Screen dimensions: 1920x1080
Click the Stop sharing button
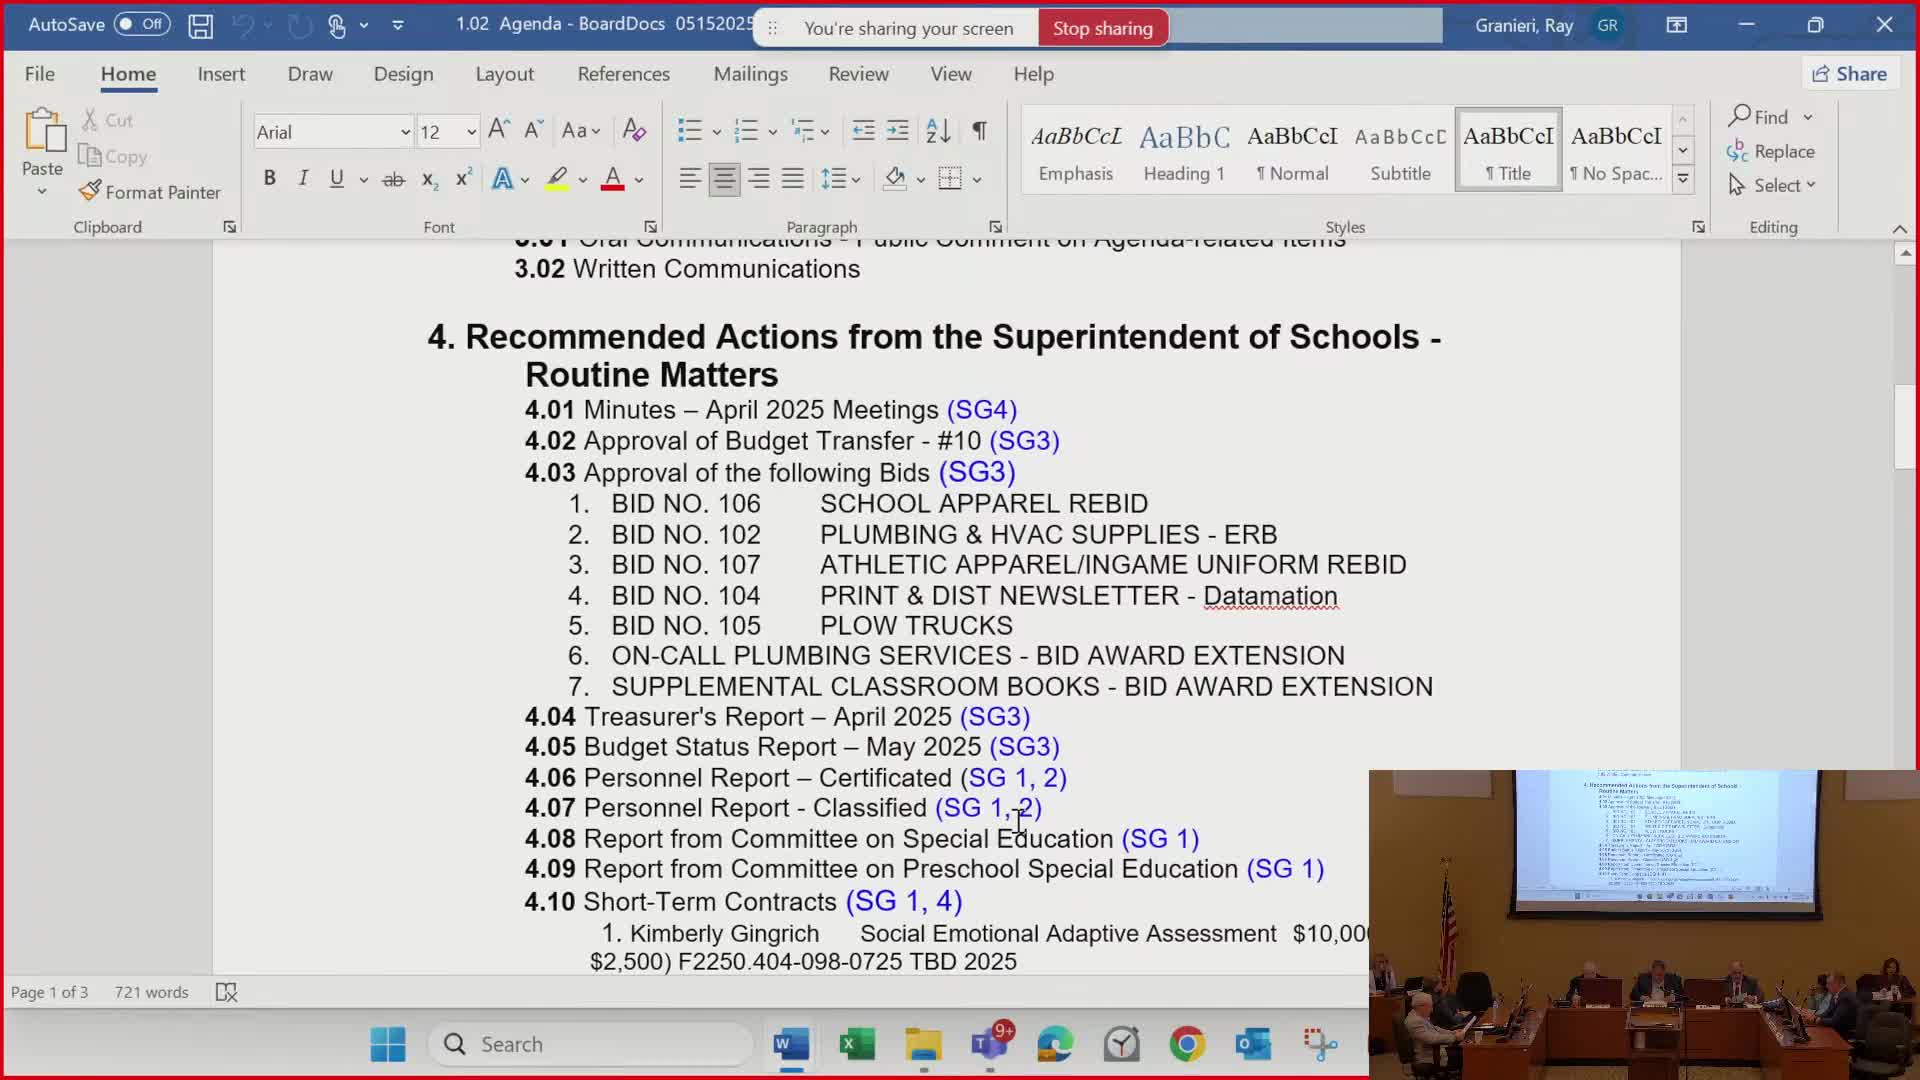1102,28
